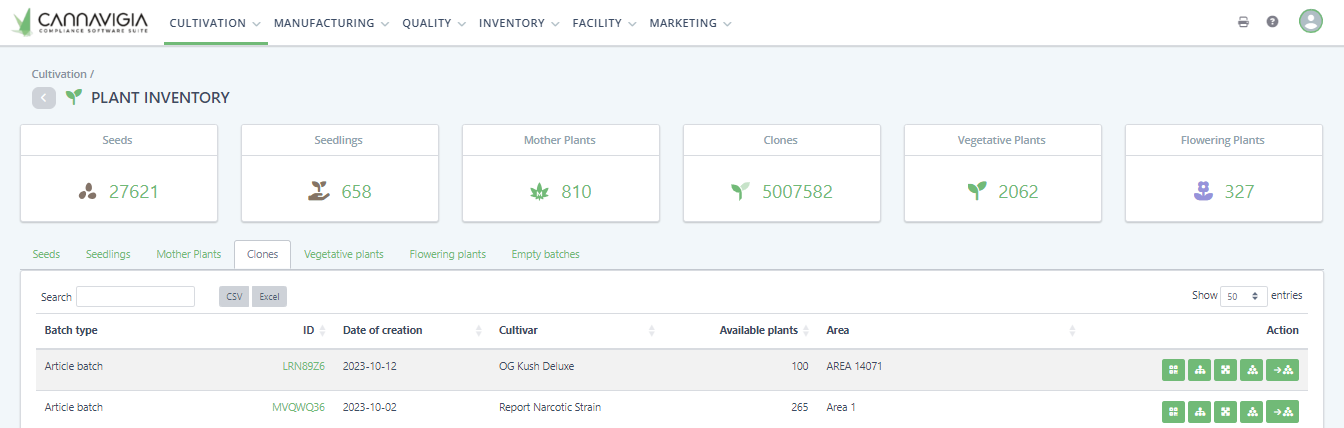Sort by the Available plants column header

(758, 330)
